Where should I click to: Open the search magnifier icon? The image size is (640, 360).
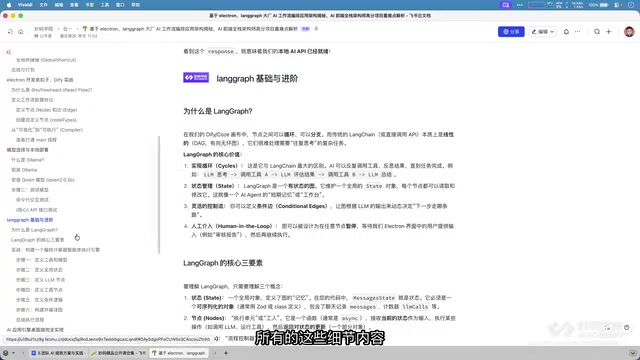click(x=597, y=31)
